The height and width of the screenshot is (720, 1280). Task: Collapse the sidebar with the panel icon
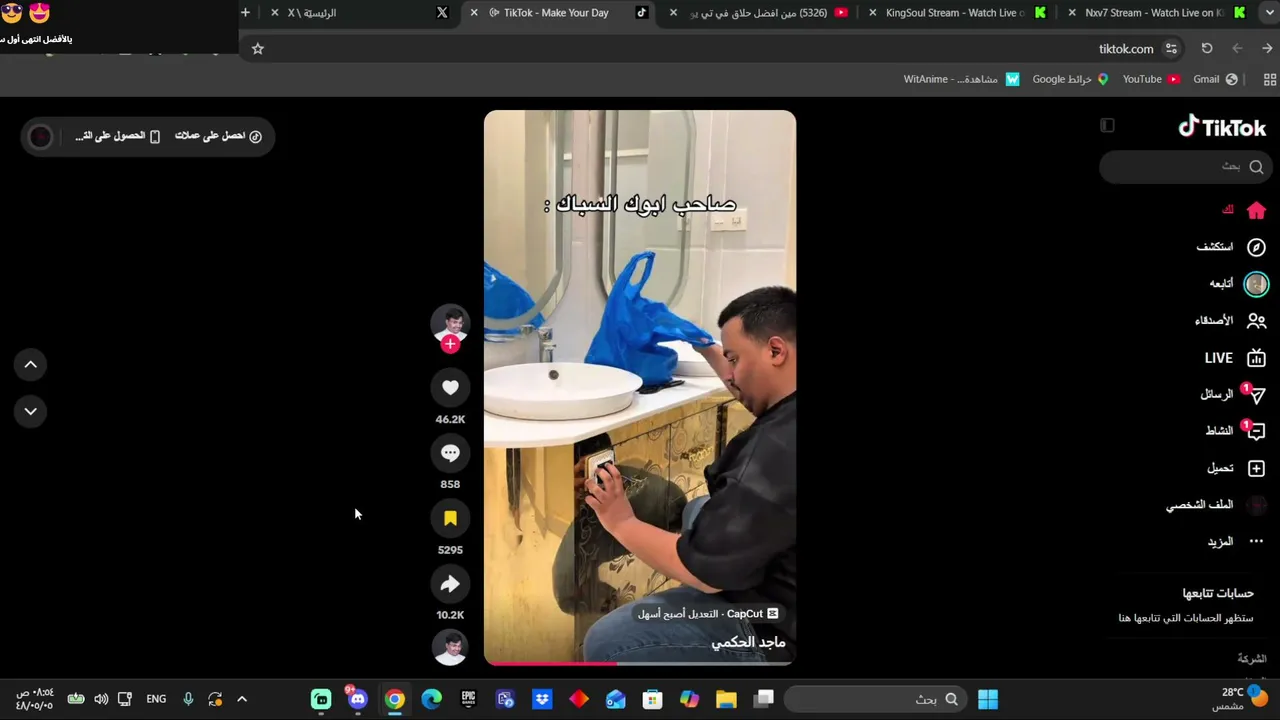point(1107,125)
